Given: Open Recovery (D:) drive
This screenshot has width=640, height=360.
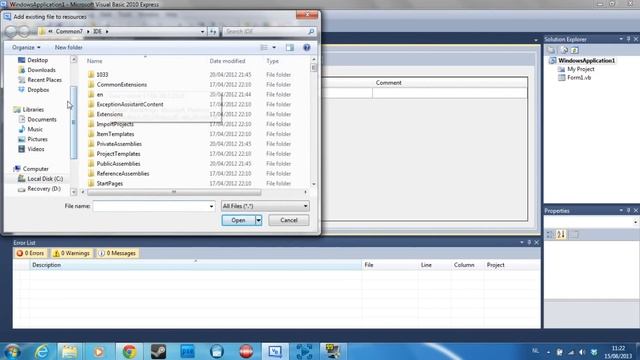Looking at the screenshot, I should click(44, 189).
